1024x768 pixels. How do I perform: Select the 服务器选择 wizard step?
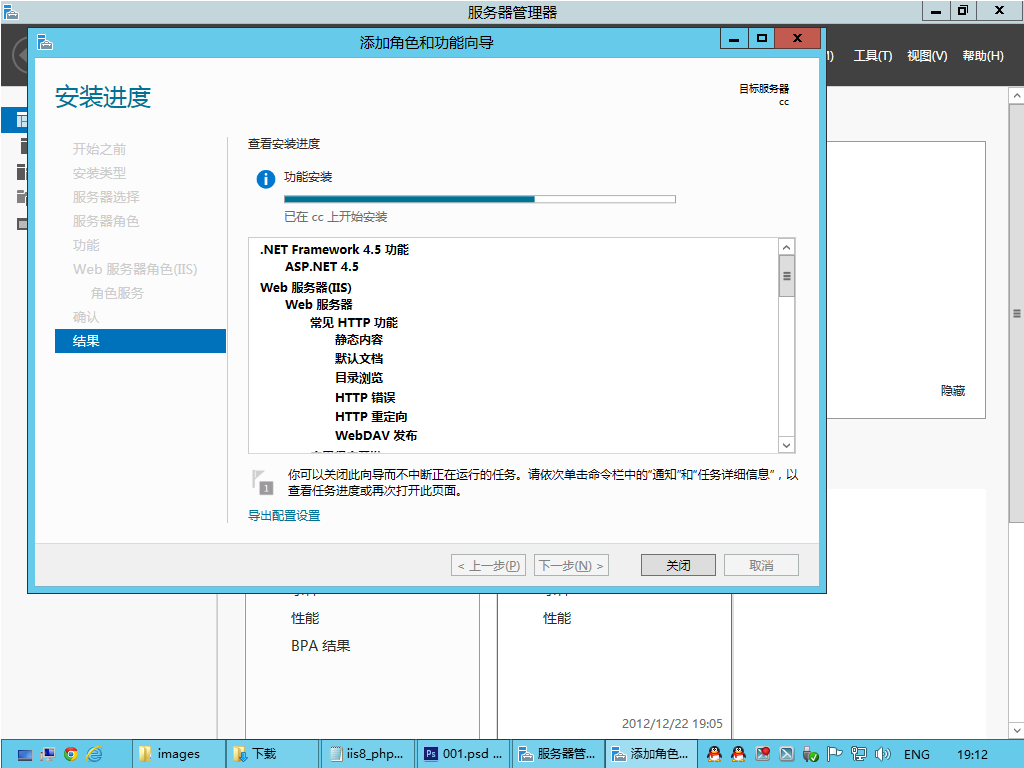coord(106,197)
